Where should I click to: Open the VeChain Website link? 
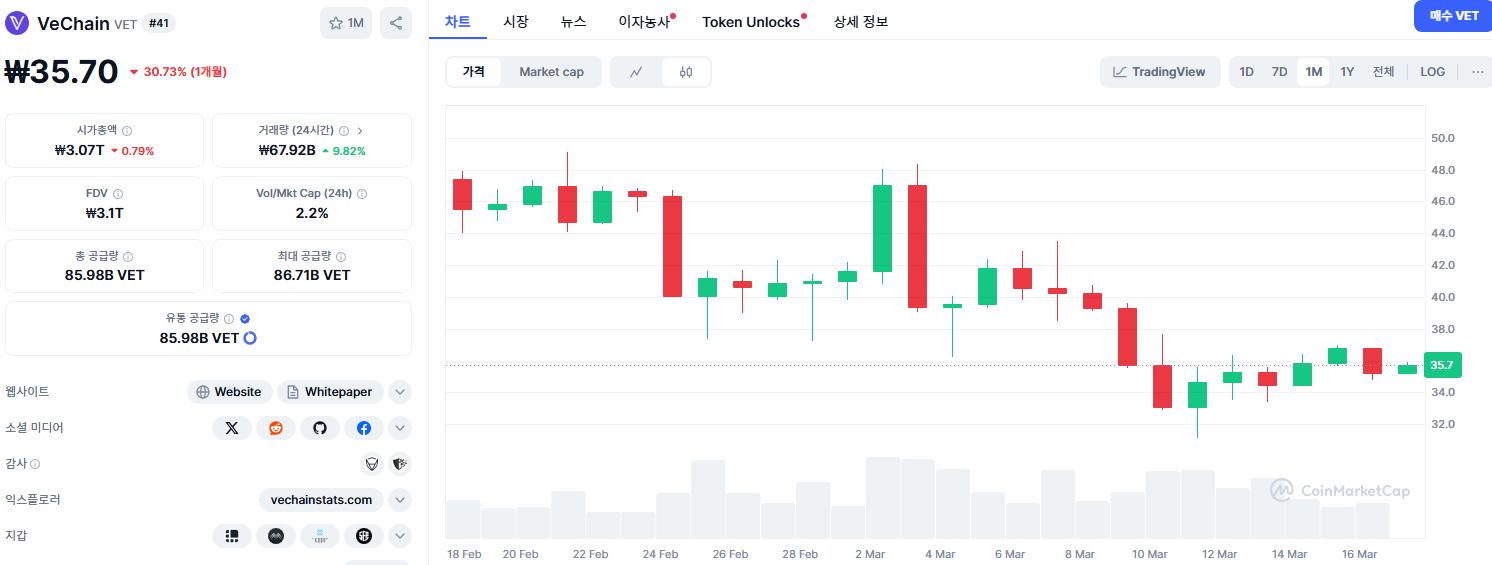(x=229, y=392)
